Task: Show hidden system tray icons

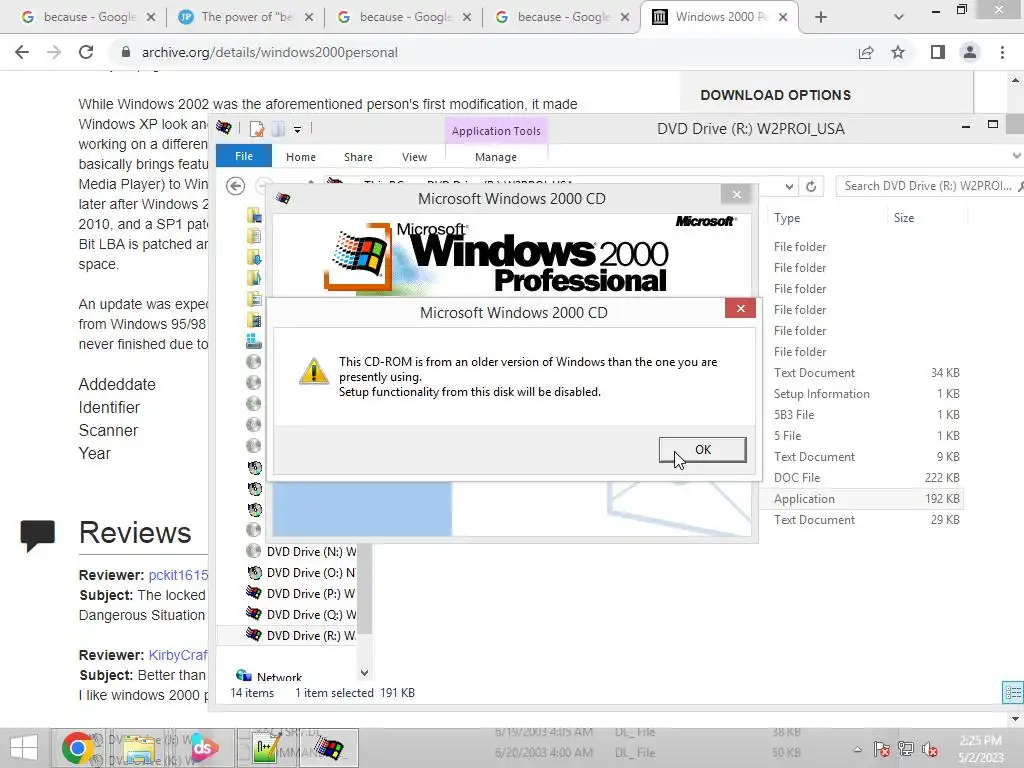Action: click(857, 750)
